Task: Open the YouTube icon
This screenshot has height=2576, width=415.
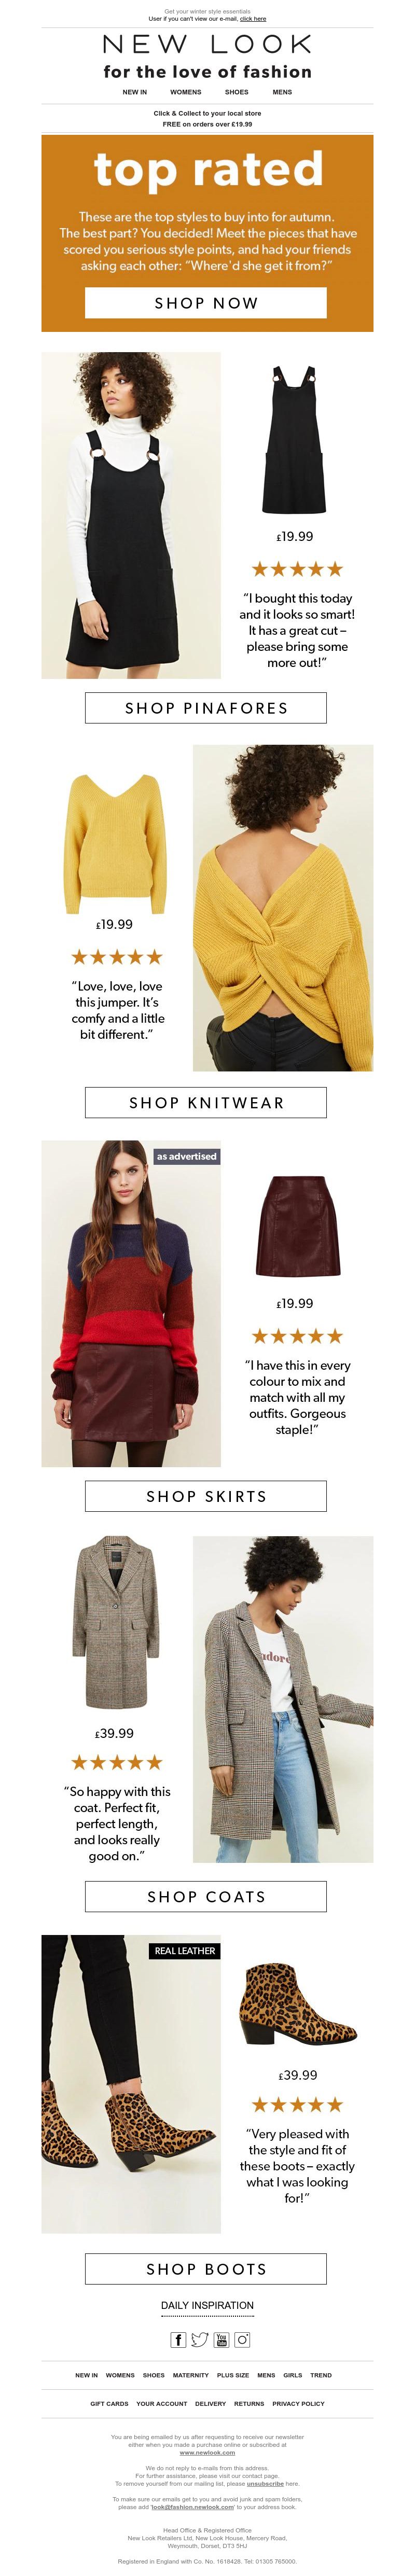Action: [221, 2339]
